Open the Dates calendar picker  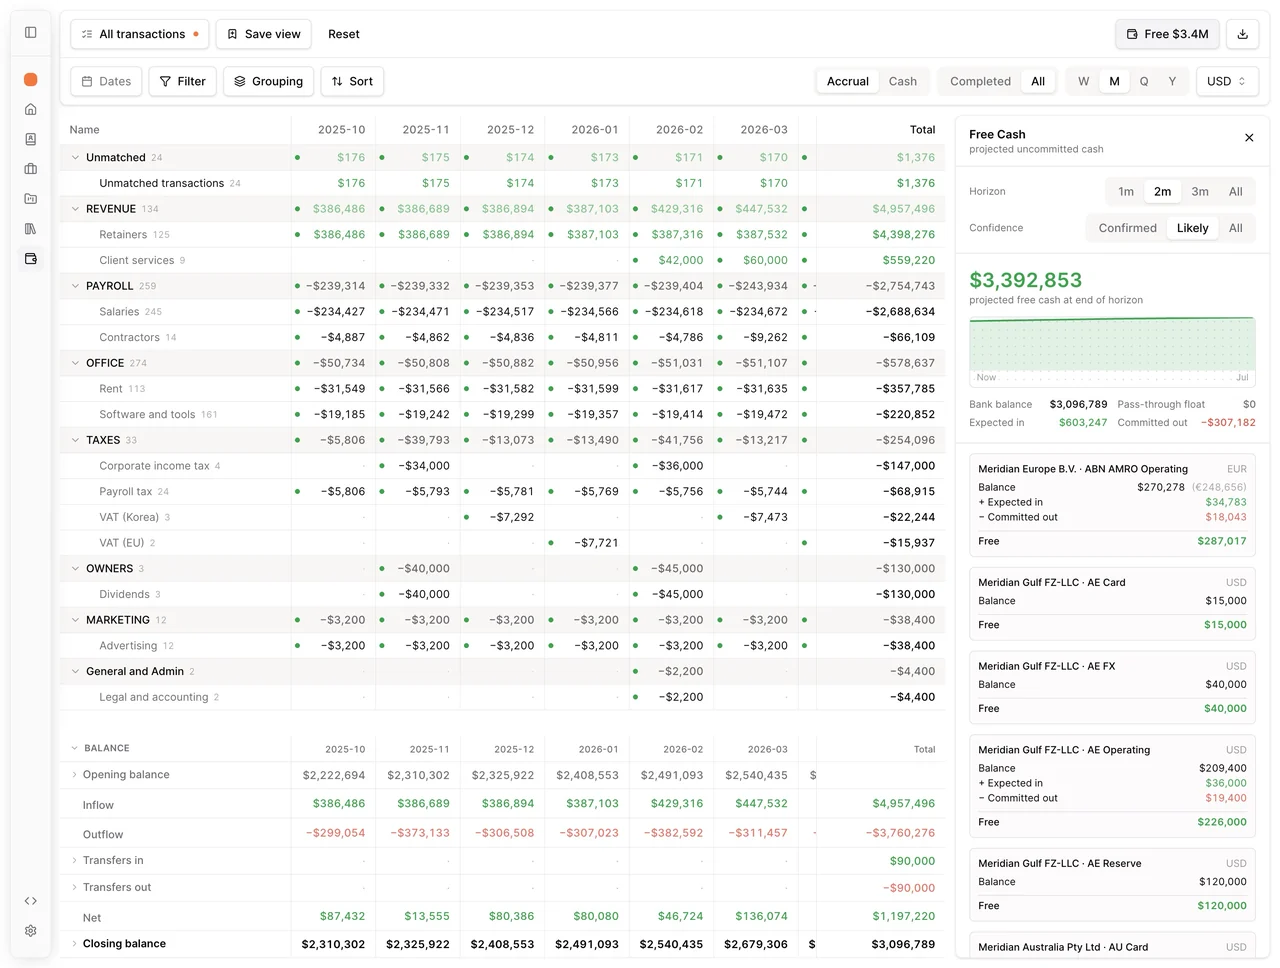pyautogui.click(x=106, y=81)
